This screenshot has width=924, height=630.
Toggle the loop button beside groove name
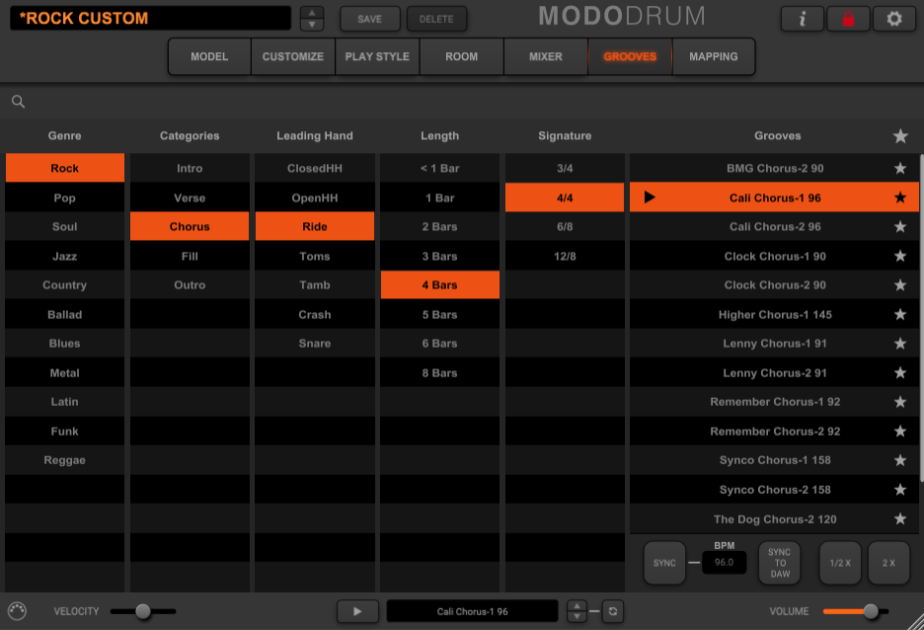[x=613, y=611]
